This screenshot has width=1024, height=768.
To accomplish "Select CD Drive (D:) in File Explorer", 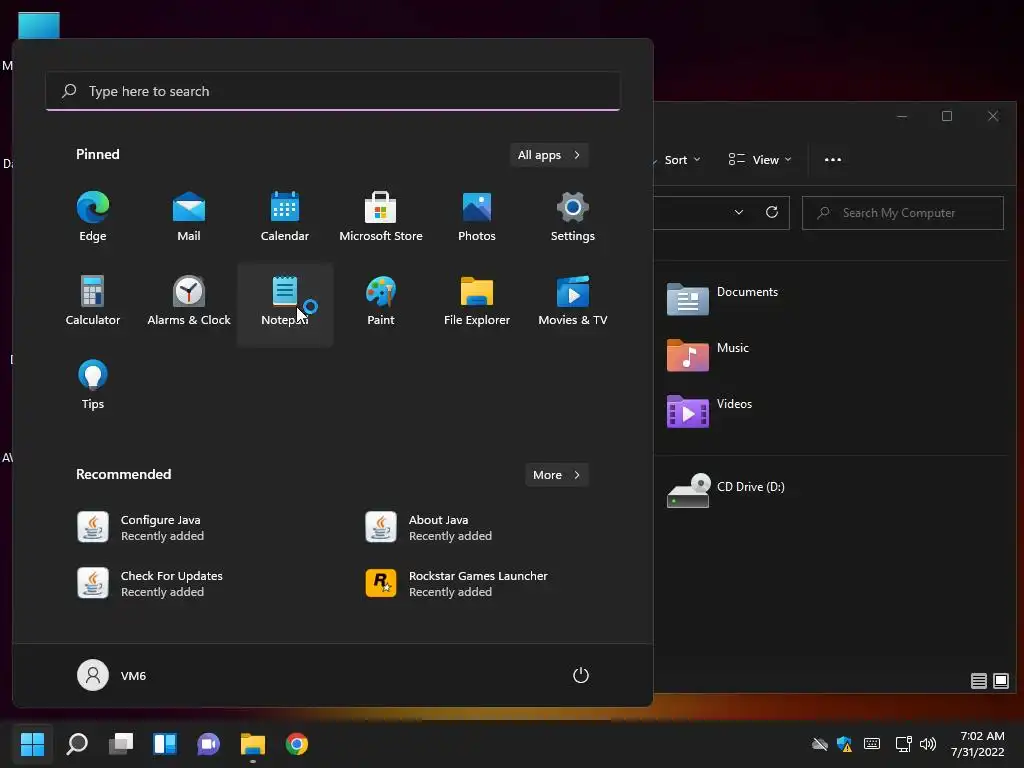I will point(726,491).
